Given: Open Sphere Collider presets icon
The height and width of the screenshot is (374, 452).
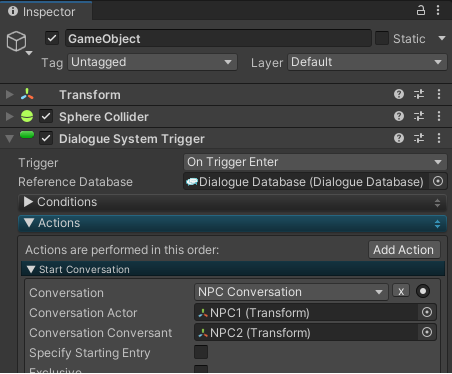Looking at the screenshot, I should (x=419, y=116).
